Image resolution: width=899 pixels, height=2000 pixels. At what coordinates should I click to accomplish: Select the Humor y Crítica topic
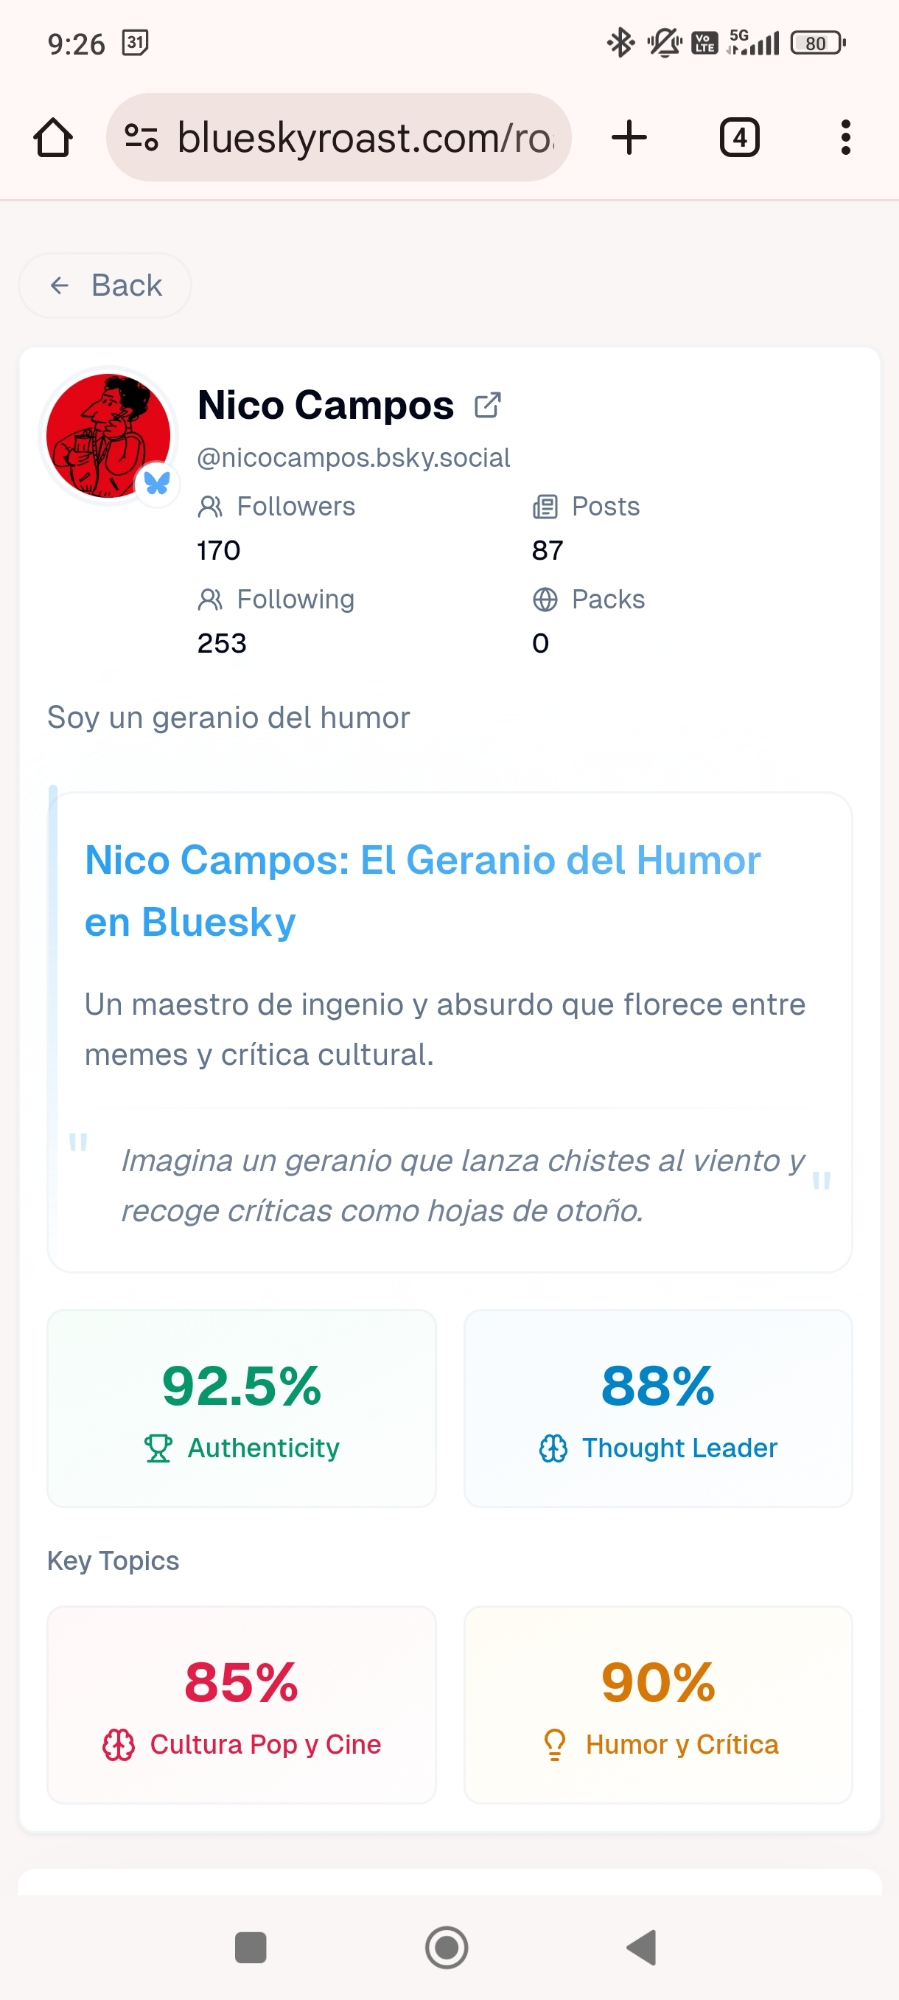click(658, 1704)
